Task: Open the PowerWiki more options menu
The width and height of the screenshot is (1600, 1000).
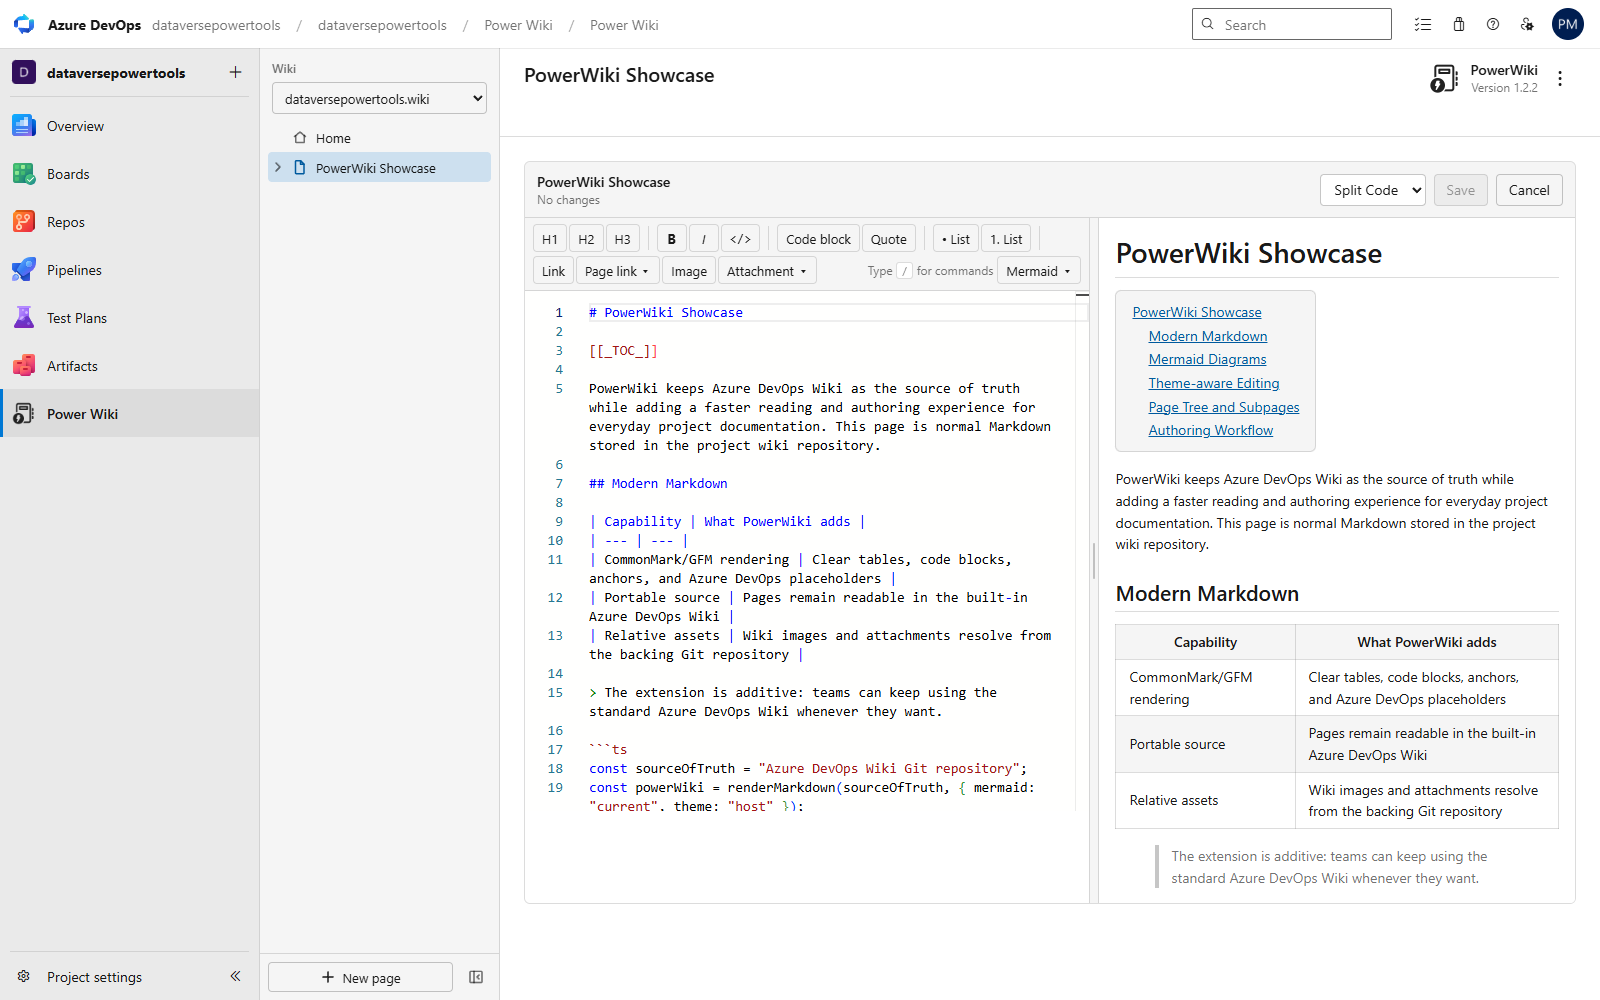Action: click(x=1560, y=78)
